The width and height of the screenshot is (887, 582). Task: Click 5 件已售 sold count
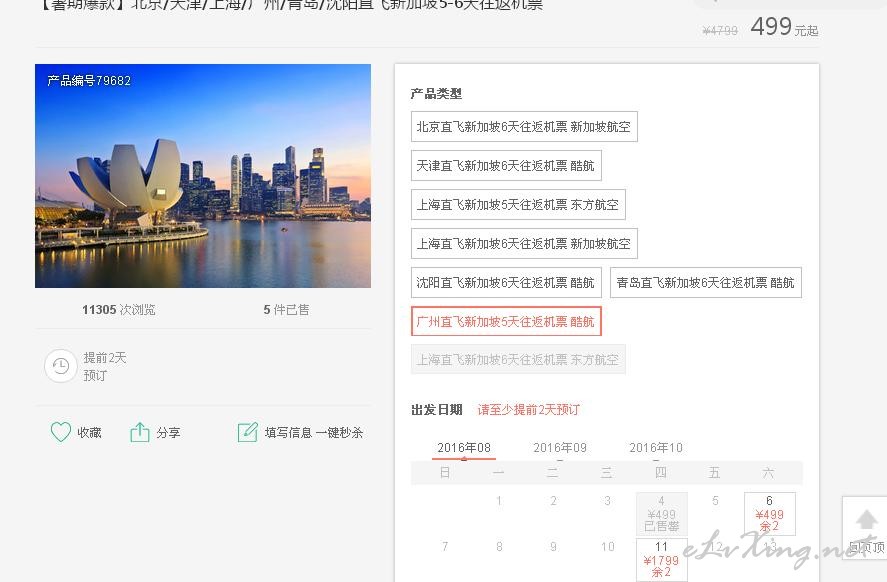[286, 309]
